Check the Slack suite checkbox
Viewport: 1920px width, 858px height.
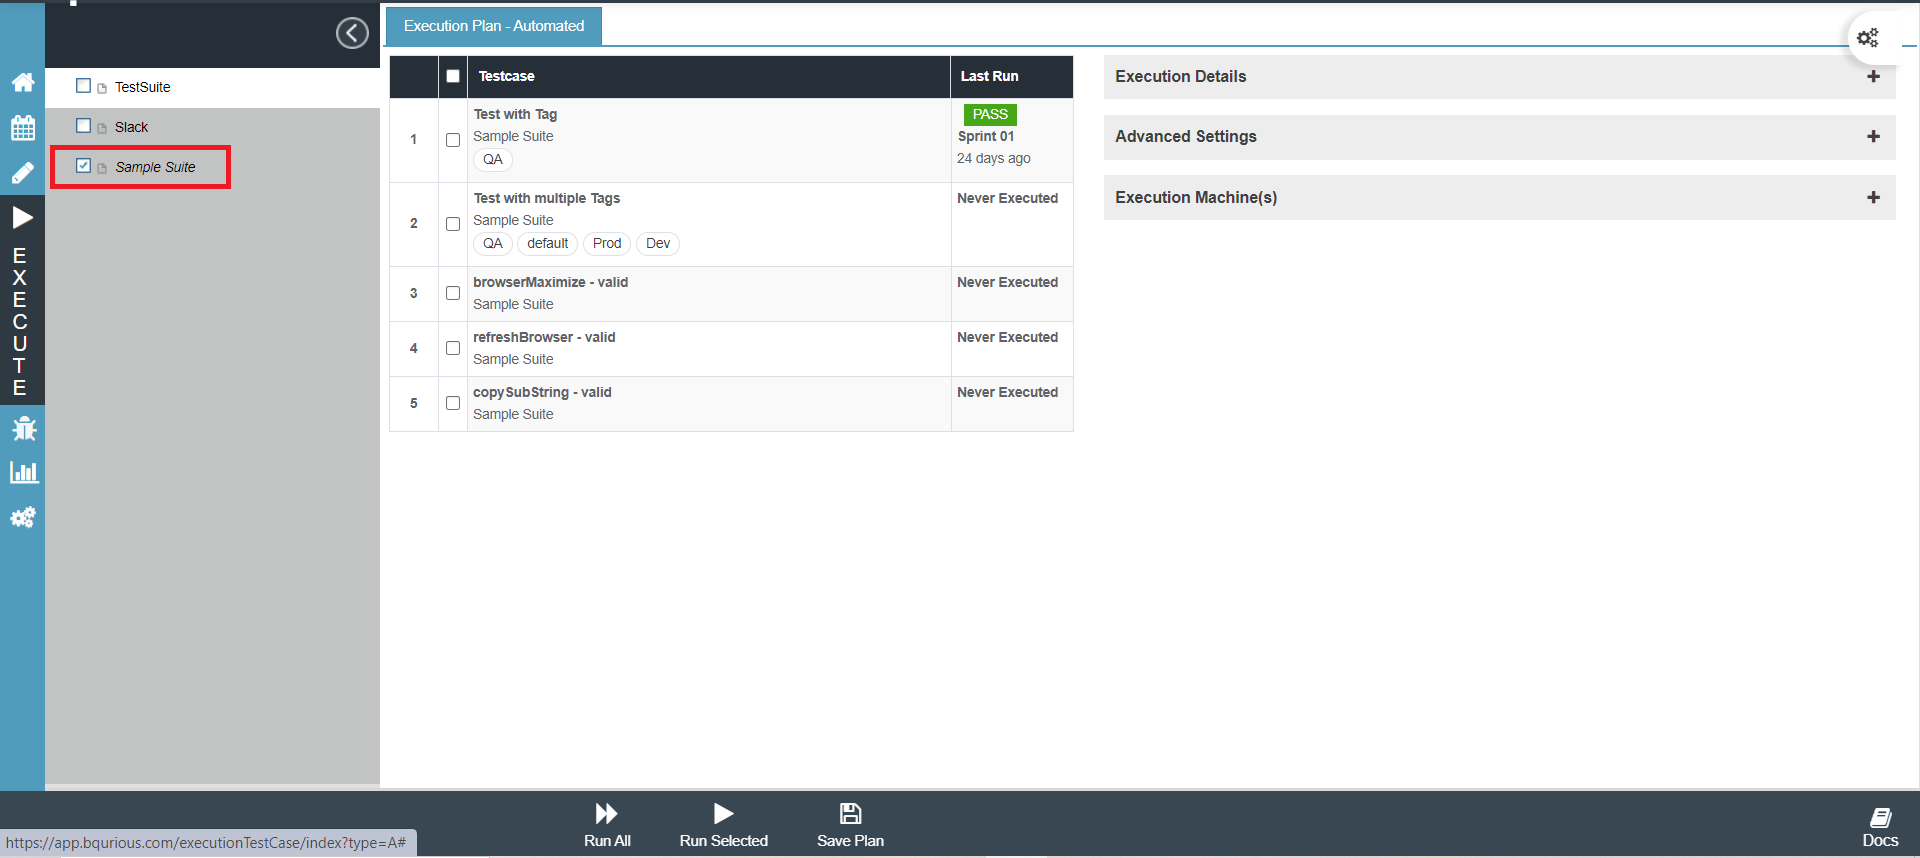pyautogui.click(x=84, y=126)
